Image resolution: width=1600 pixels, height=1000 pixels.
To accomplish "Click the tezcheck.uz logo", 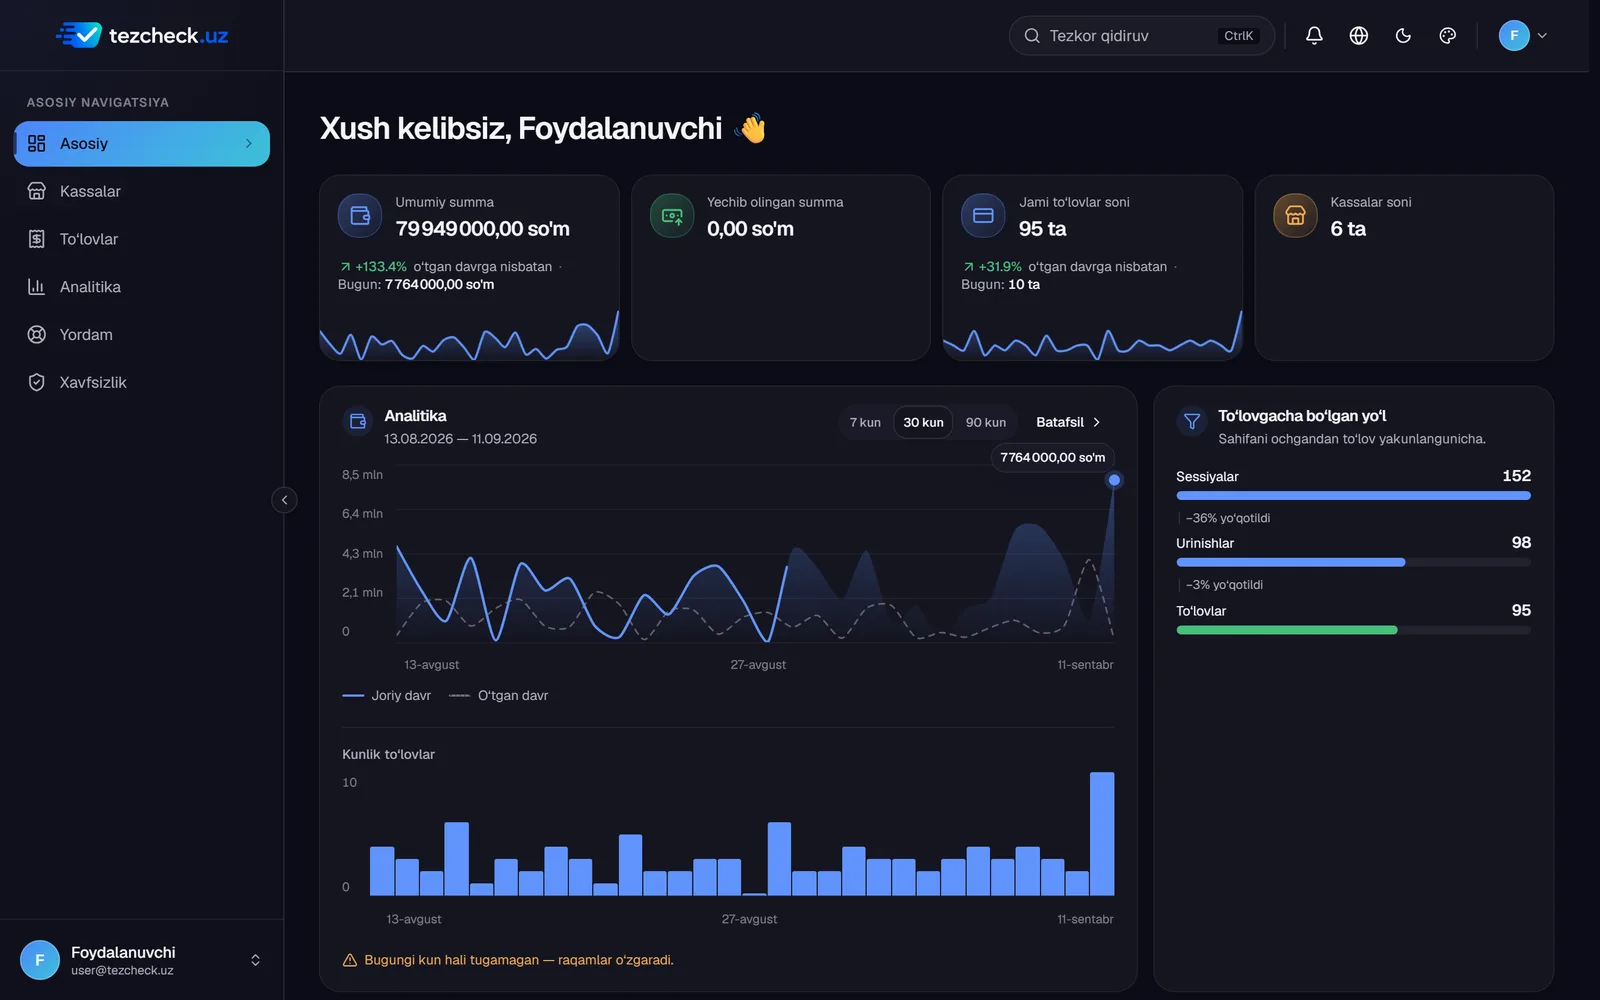I will pos(142,35).
